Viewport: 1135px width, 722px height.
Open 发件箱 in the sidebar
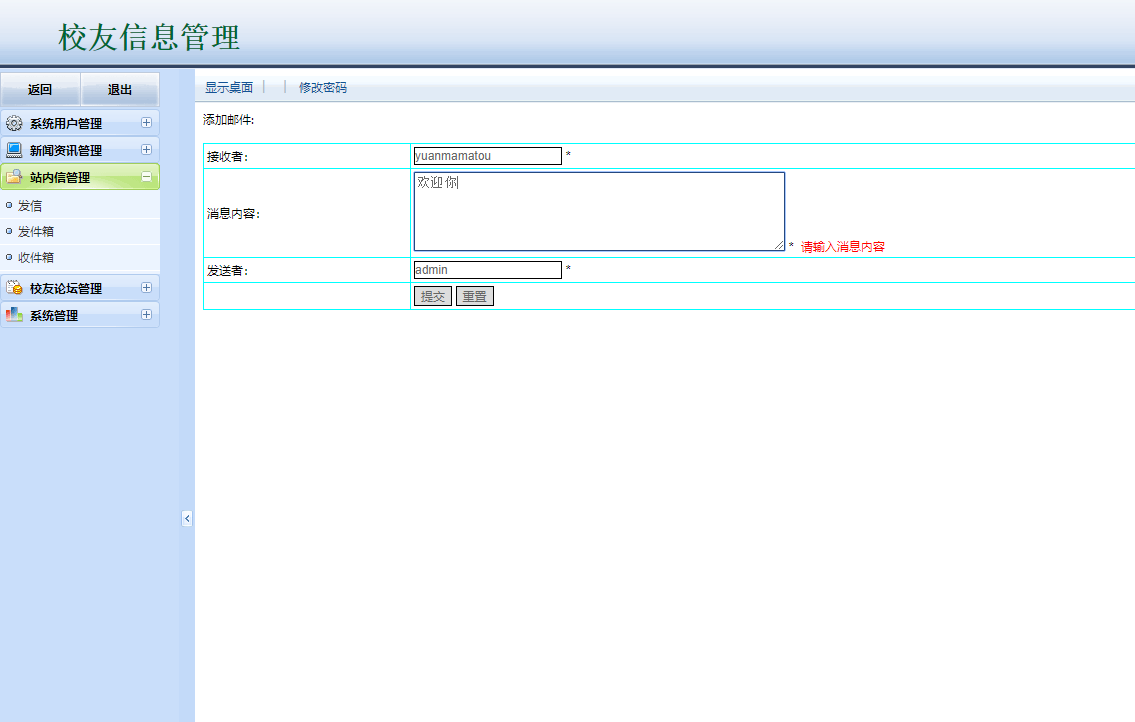pyautogui.click(x=35, y=232)
